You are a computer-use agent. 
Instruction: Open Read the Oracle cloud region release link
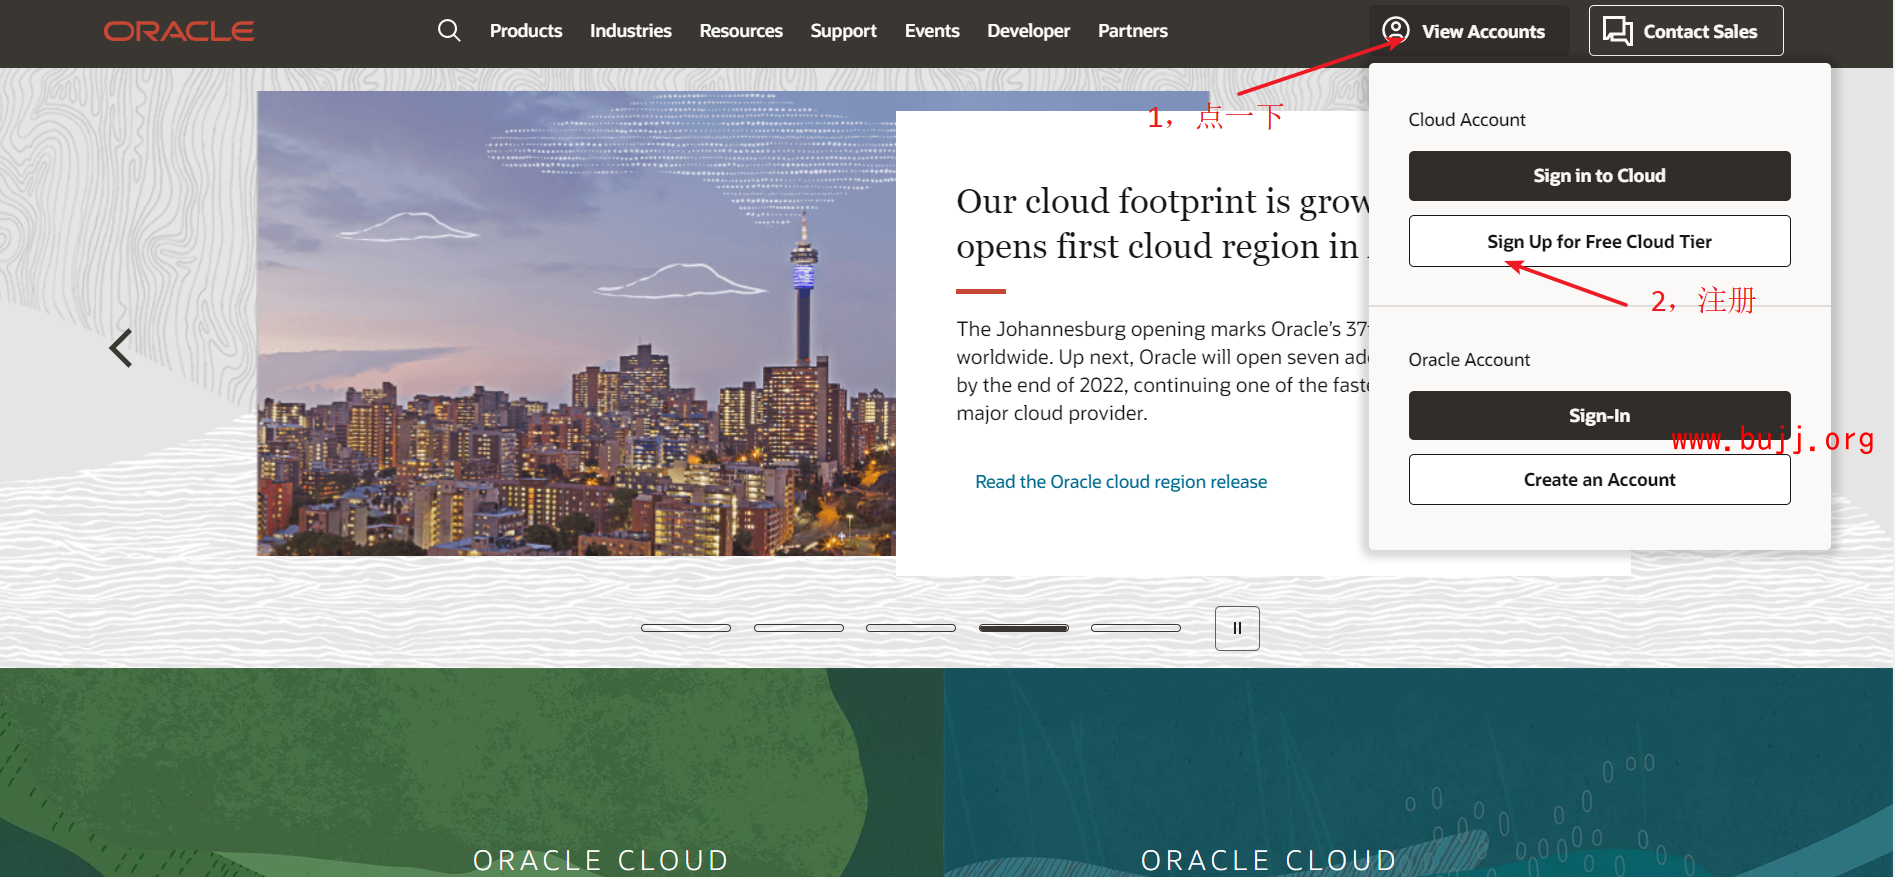1120,482
